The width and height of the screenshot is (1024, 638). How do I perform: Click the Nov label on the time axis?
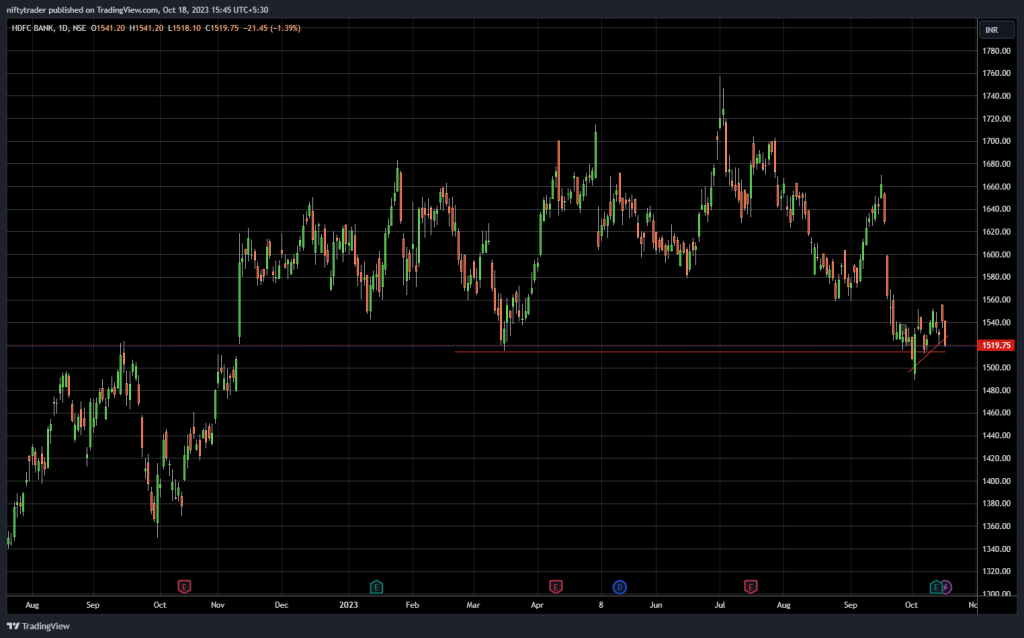point(217,605)
